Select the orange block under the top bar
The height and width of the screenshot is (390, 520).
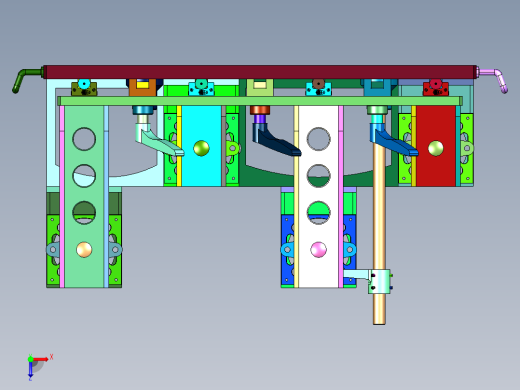point(142,87)
